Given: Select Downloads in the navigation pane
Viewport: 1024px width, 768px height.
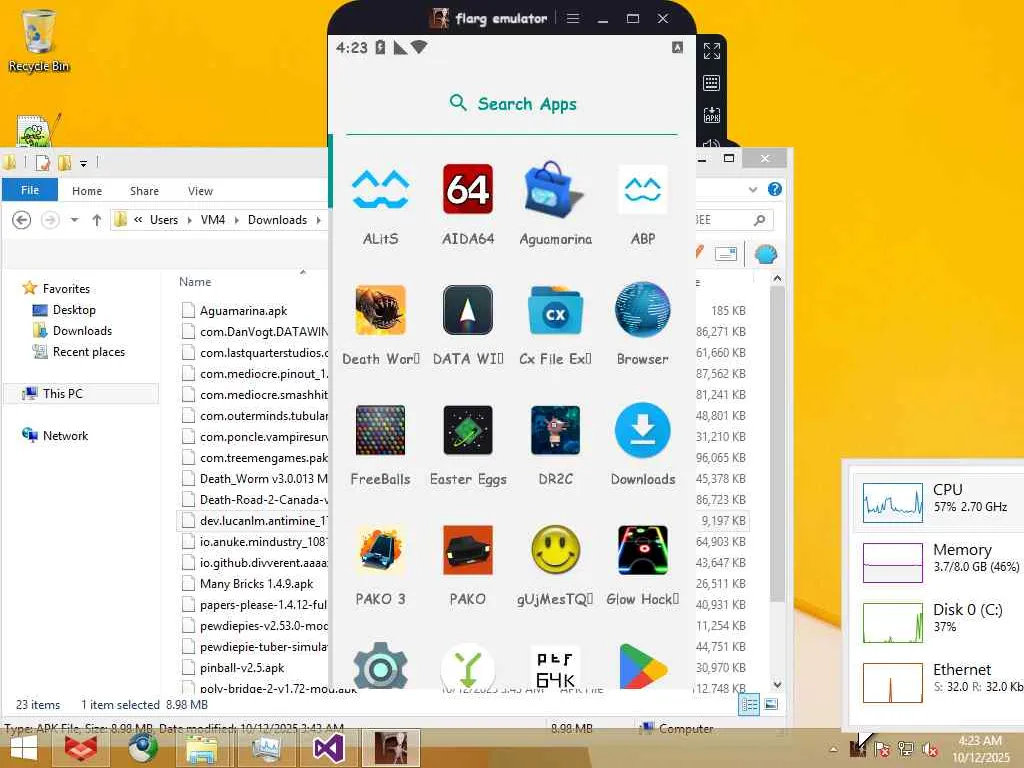Looking at the screenshot, I should [x=82, y=331].
